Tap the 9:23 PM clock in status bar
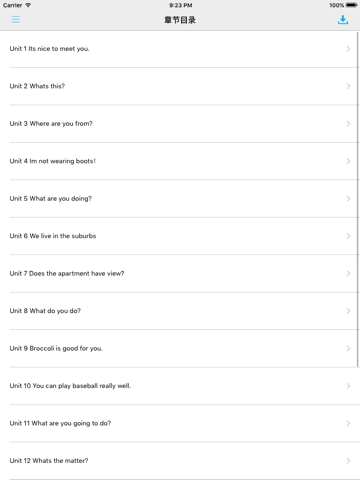 coord(180,5)
